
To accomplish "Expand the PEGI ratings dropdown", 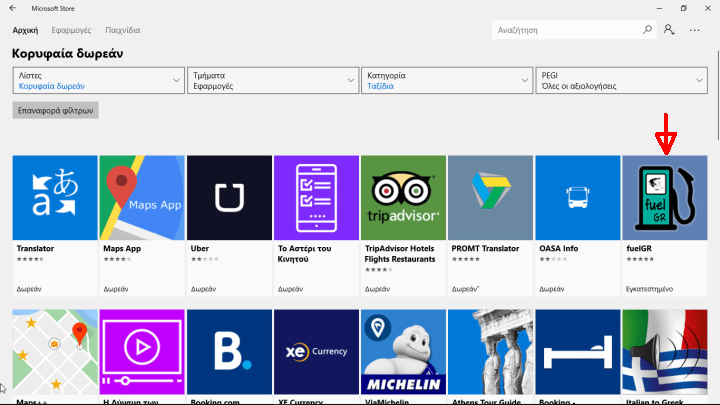I will 621,80.
